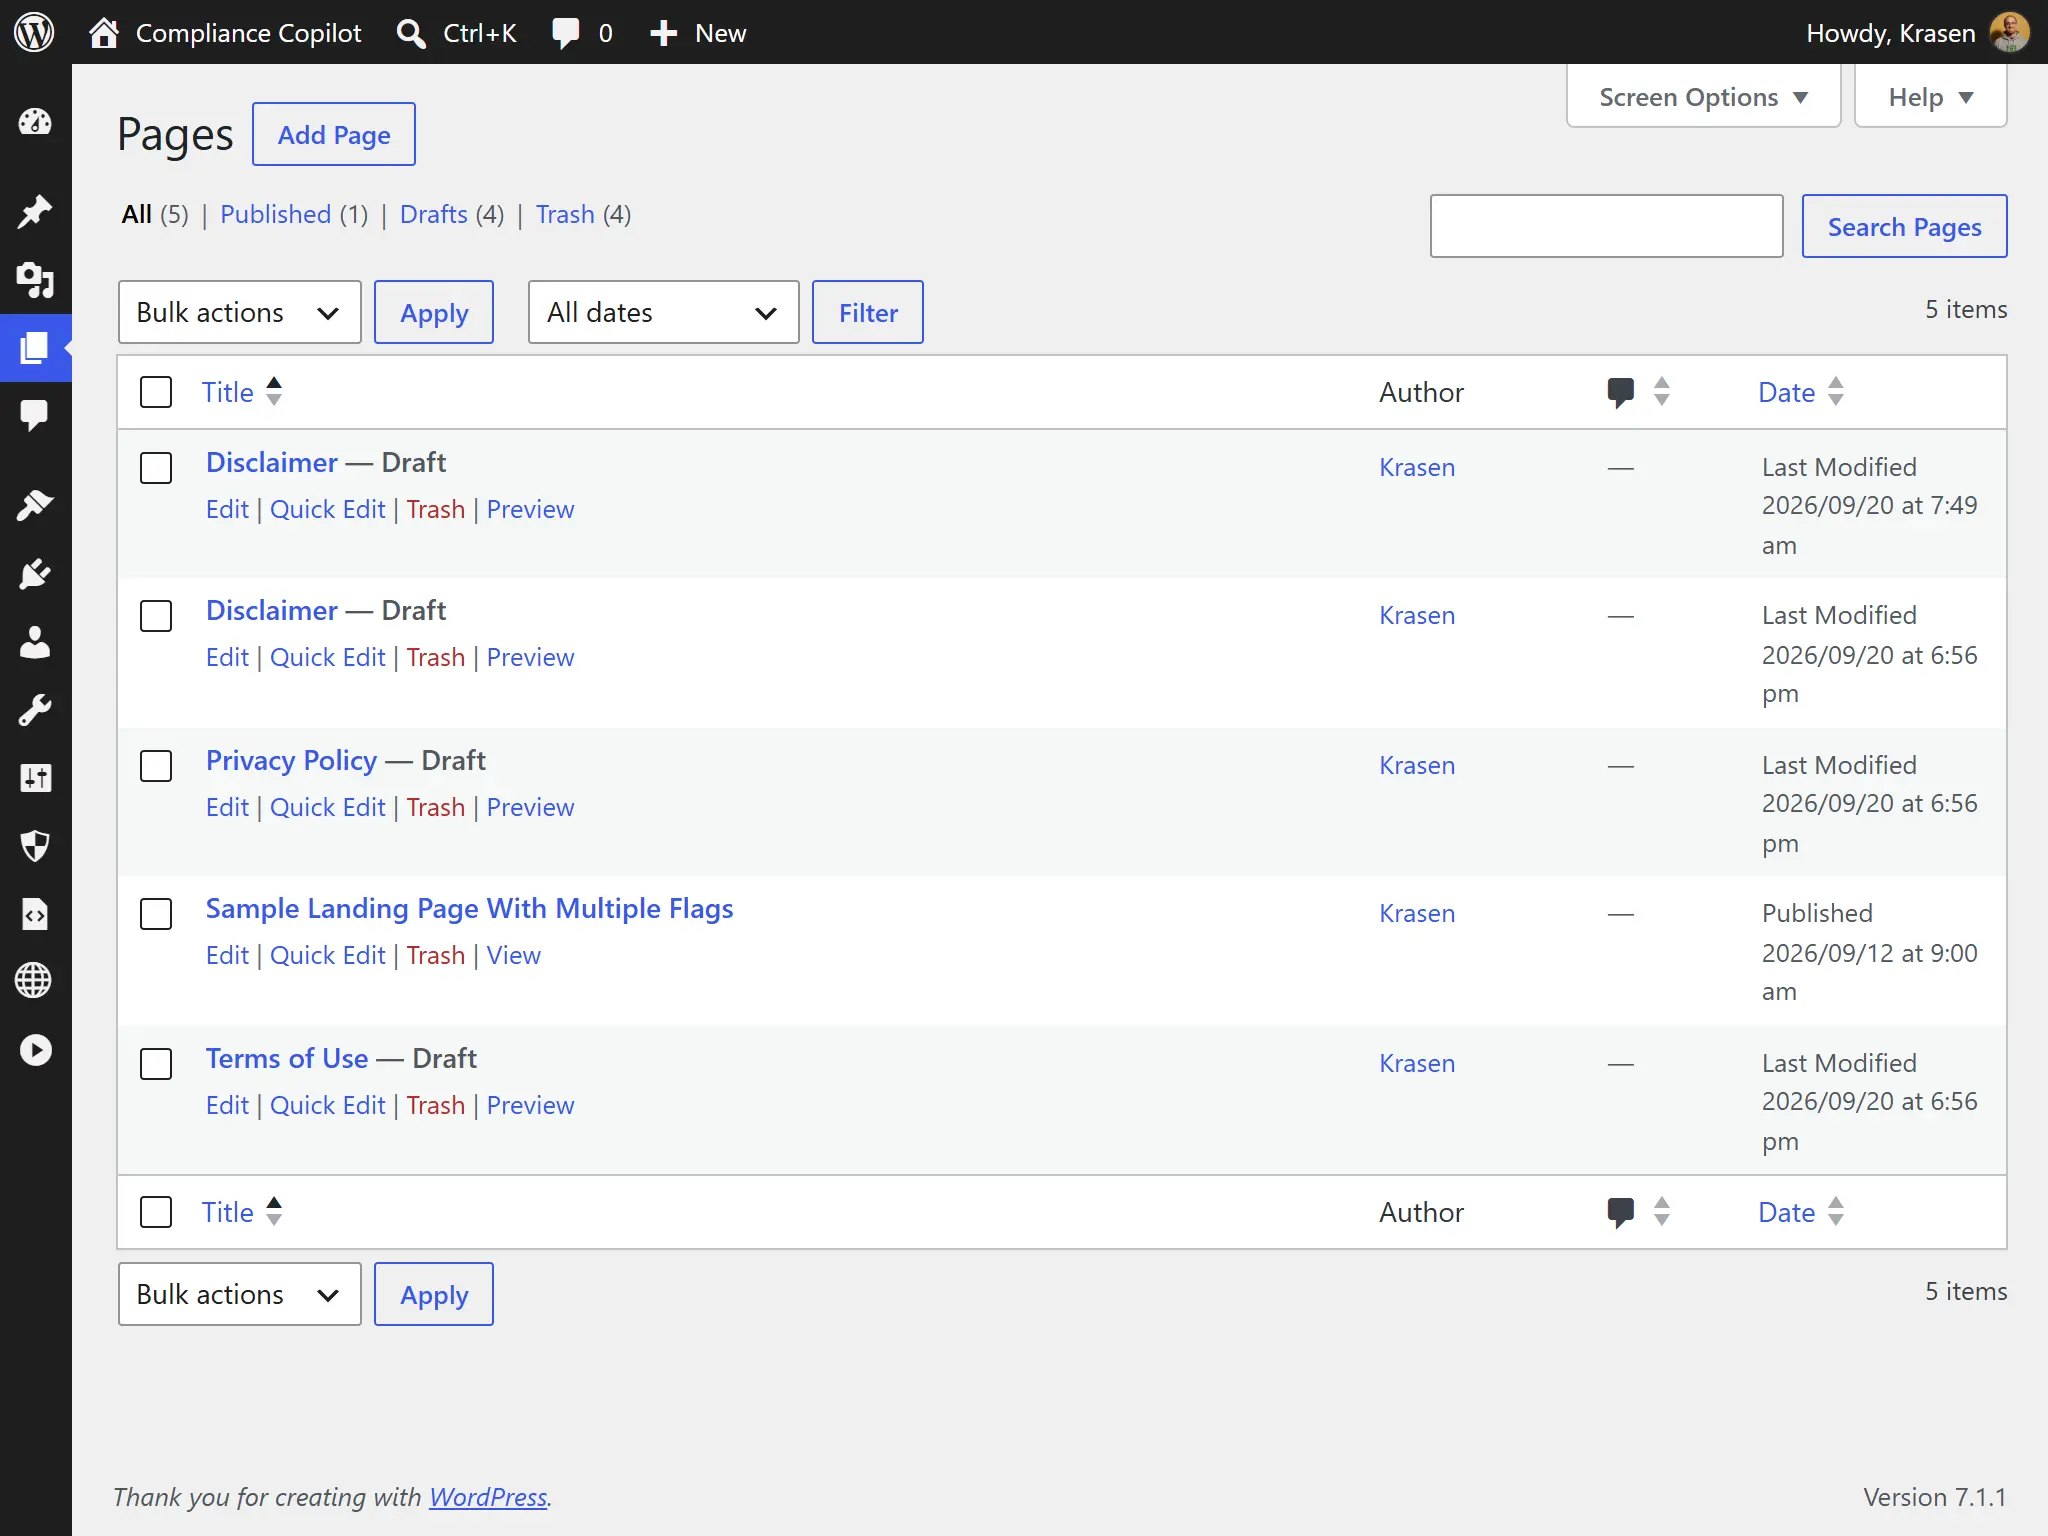Open the All dates dropdown
The height and width of the screenshot is (1536, 2048).
tap(663, 312)
